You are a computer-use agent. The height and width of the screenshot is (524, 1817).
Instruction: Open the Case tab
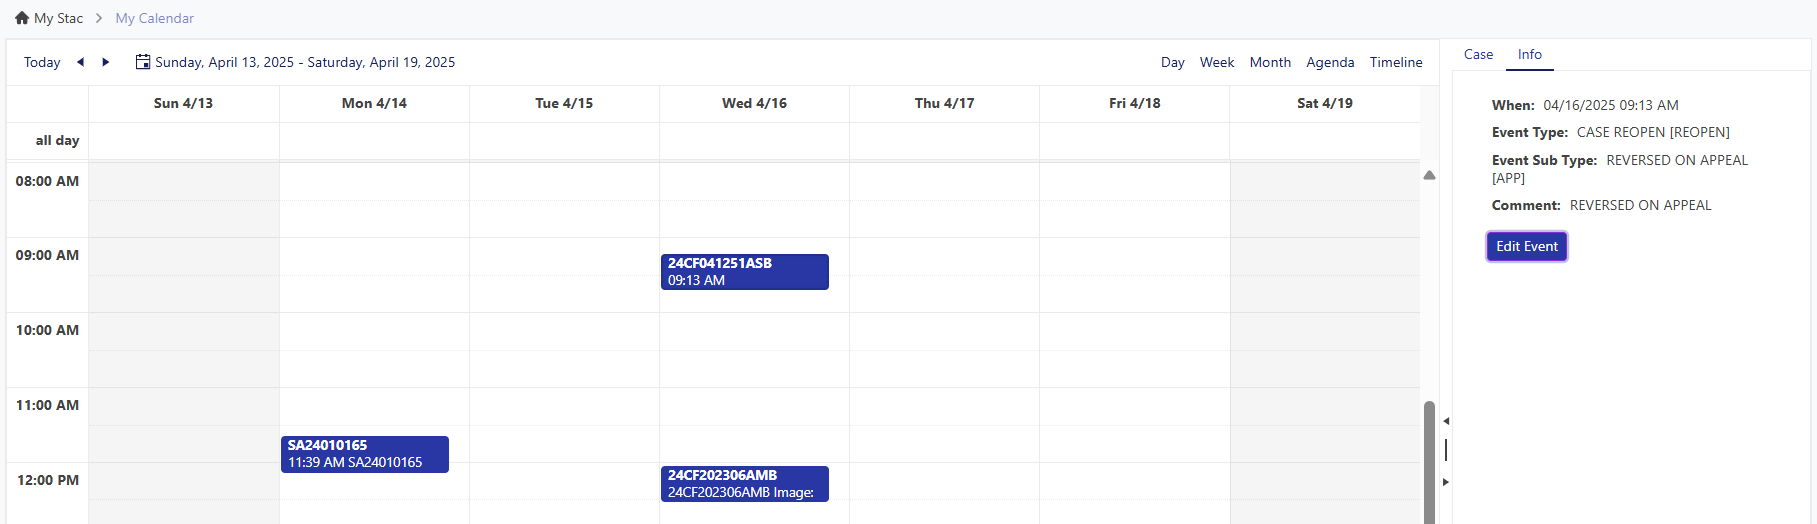pos(1478,55)
